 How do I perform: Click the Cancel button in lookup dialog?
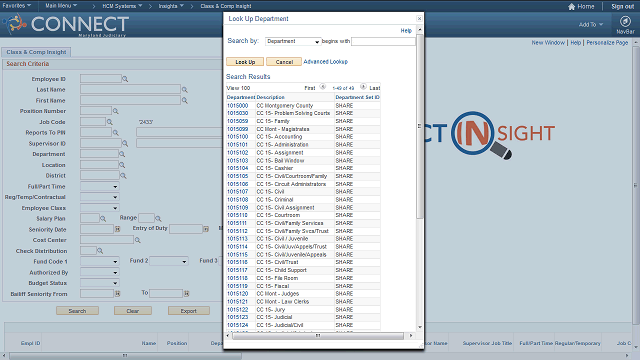point(284,62)
